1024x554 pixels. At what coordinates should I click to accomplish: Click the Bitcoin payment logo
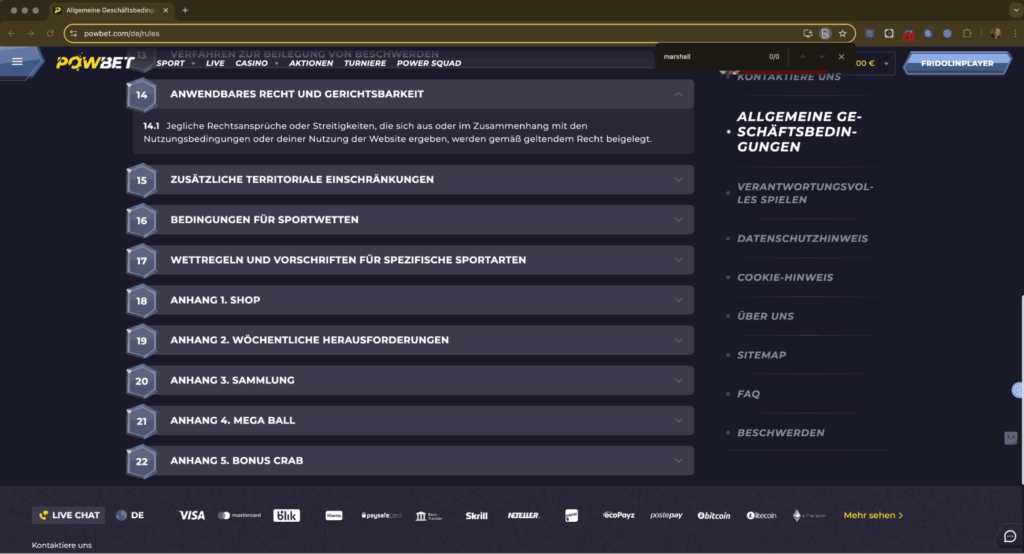tap(714, 516)
